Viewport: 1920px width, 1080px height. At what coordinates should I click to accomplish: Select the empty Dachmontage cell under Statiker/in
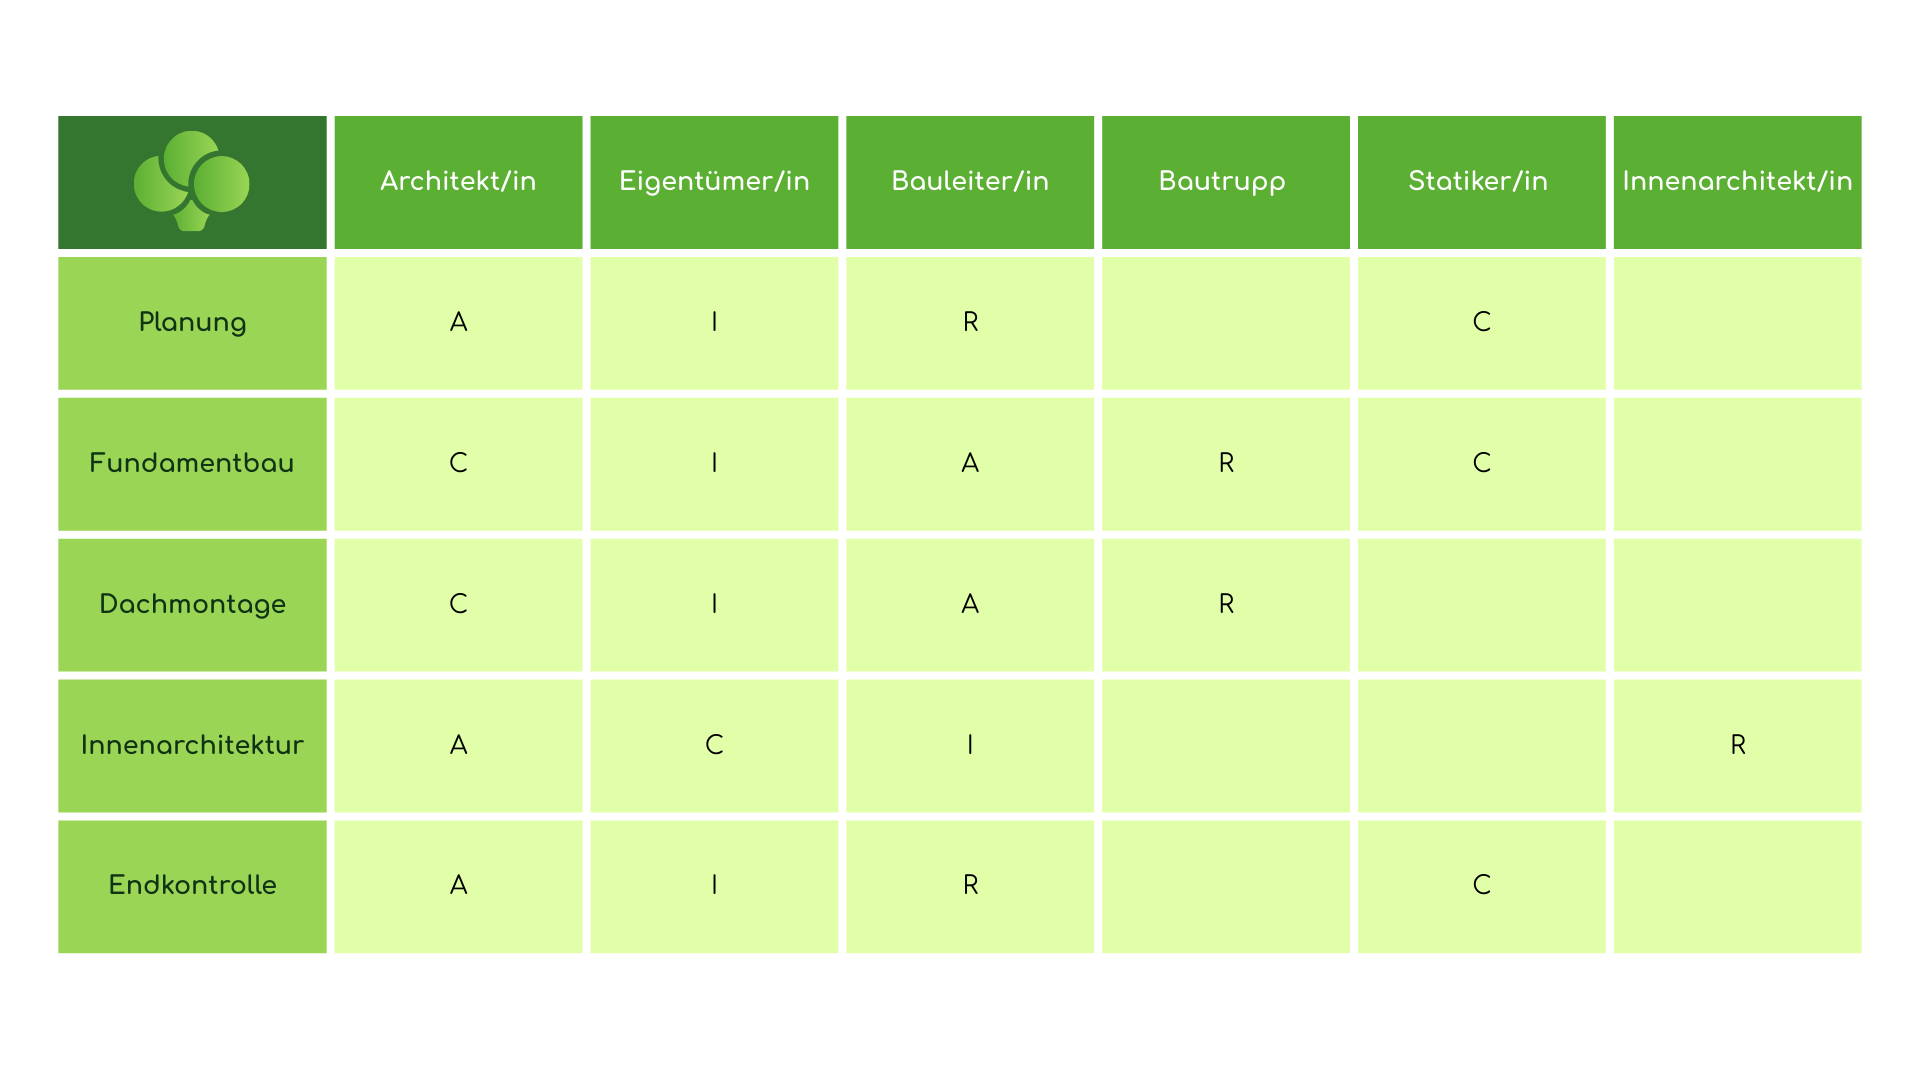tap(1481, 604)
